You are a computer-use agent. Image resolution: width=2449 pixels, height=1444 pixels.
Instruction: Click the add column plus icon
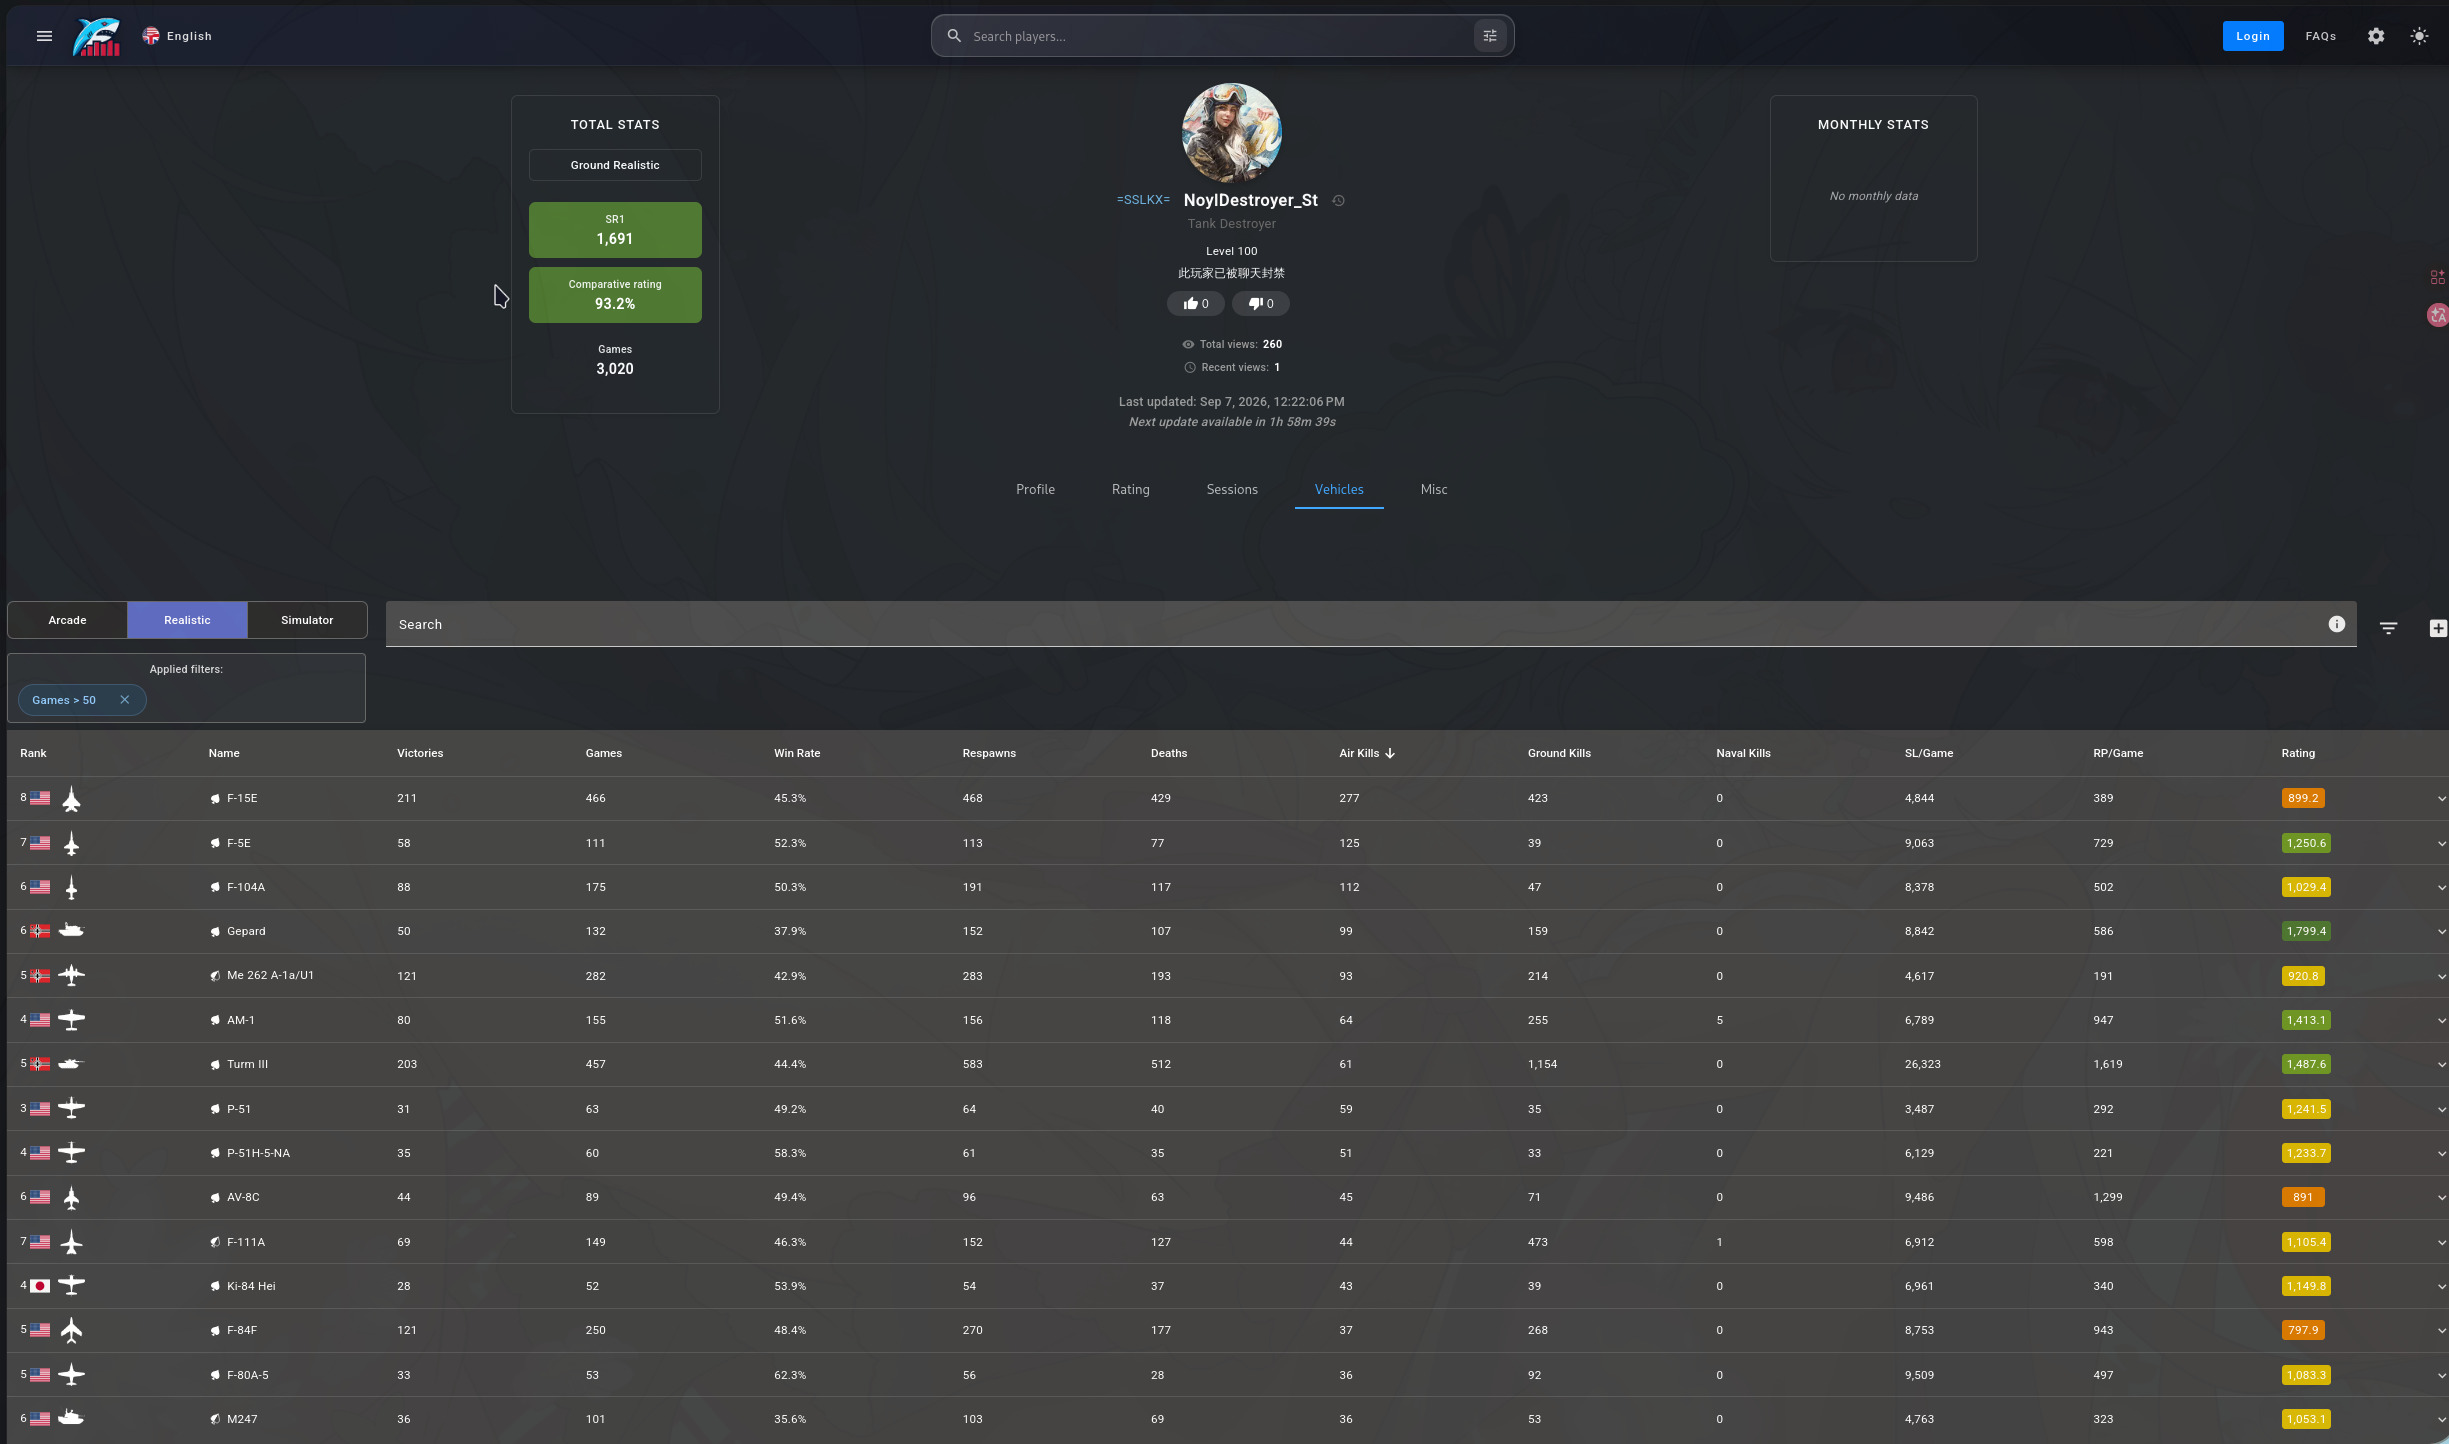pyautogui.click(x=2438, y=628)
